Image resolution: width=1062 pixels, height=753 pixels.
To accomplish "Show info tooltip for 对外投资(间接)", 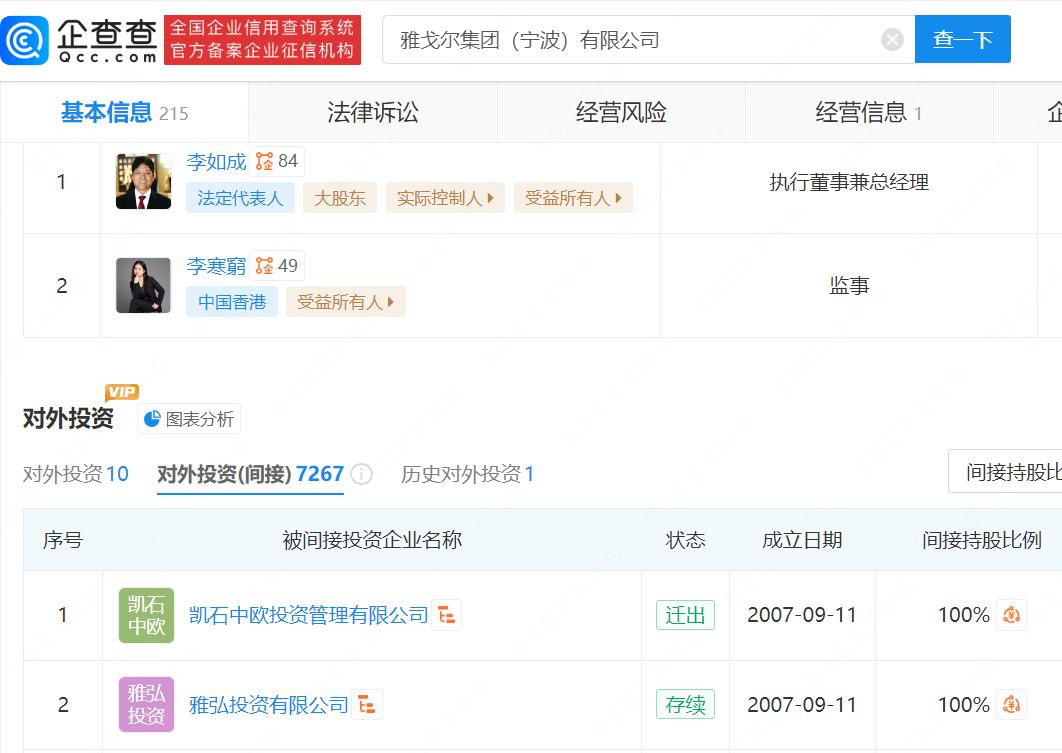I will [x=362, y=474].
